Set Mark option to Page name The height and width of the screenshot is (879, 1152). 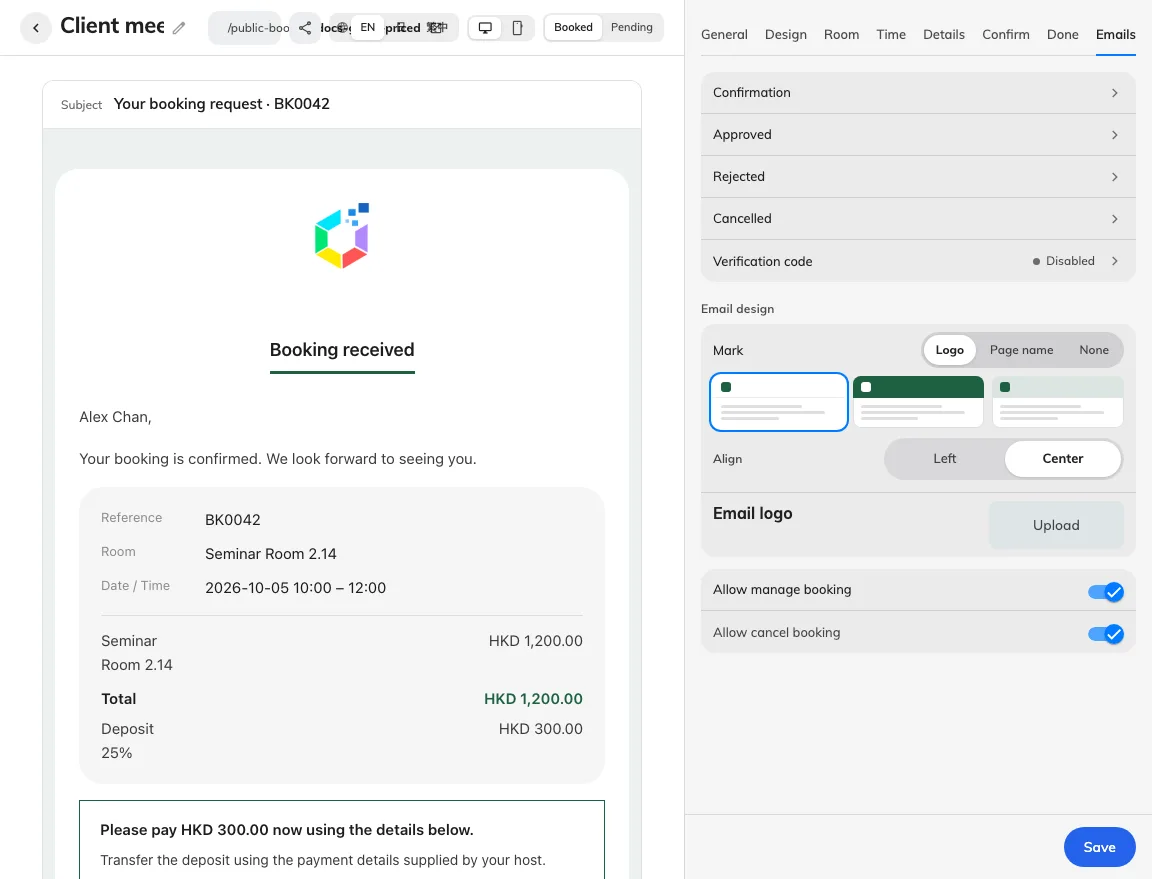coord(1021,350)
